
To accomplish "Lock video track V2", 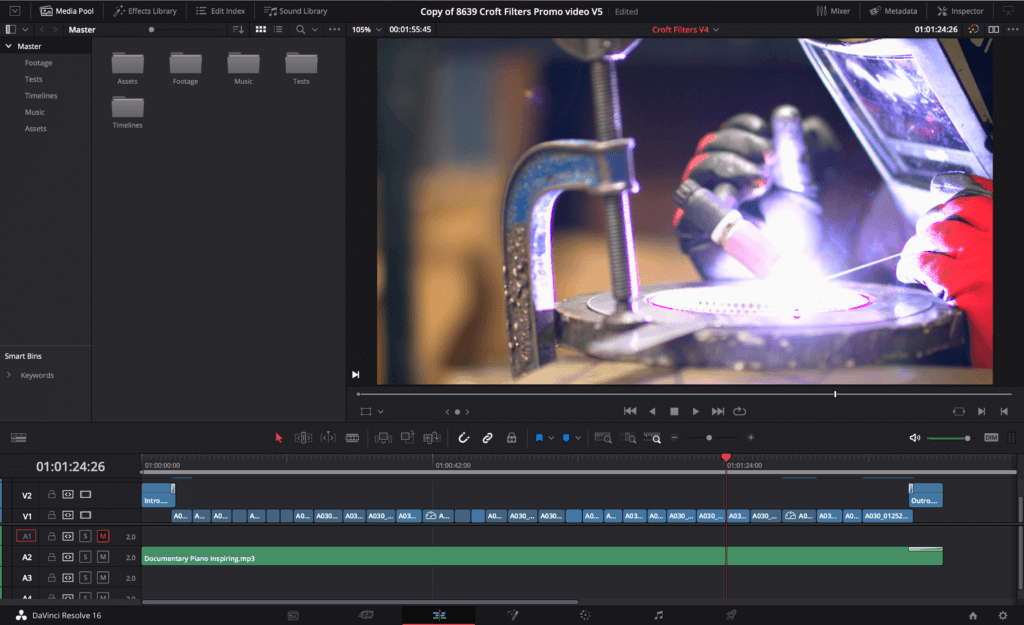I will click(x=51, y=494).
